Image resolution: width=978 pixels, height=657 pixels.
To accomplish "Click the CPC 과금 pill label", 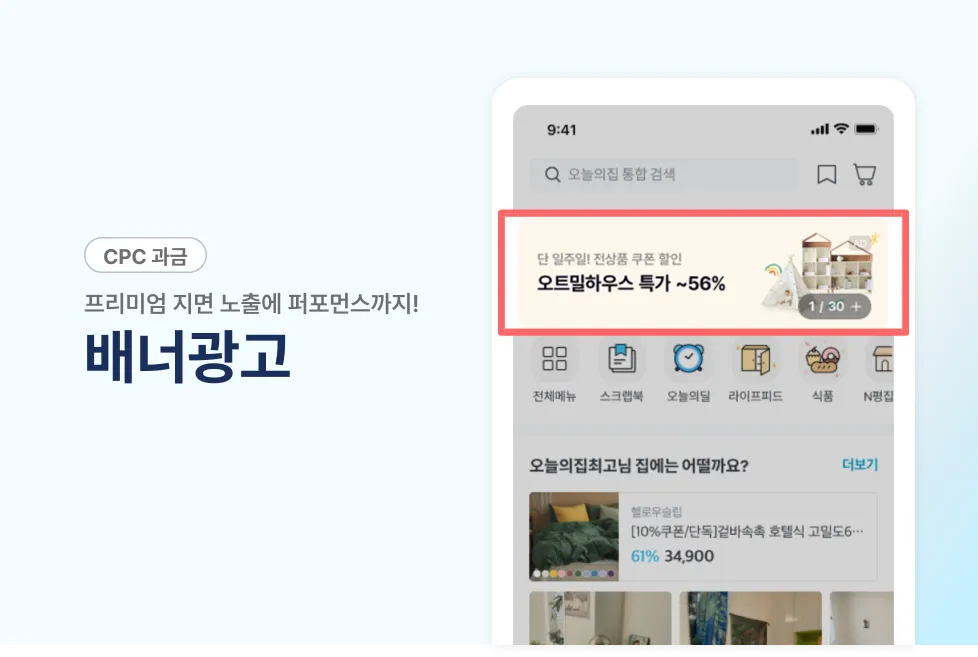I will [x=145, y=255].
